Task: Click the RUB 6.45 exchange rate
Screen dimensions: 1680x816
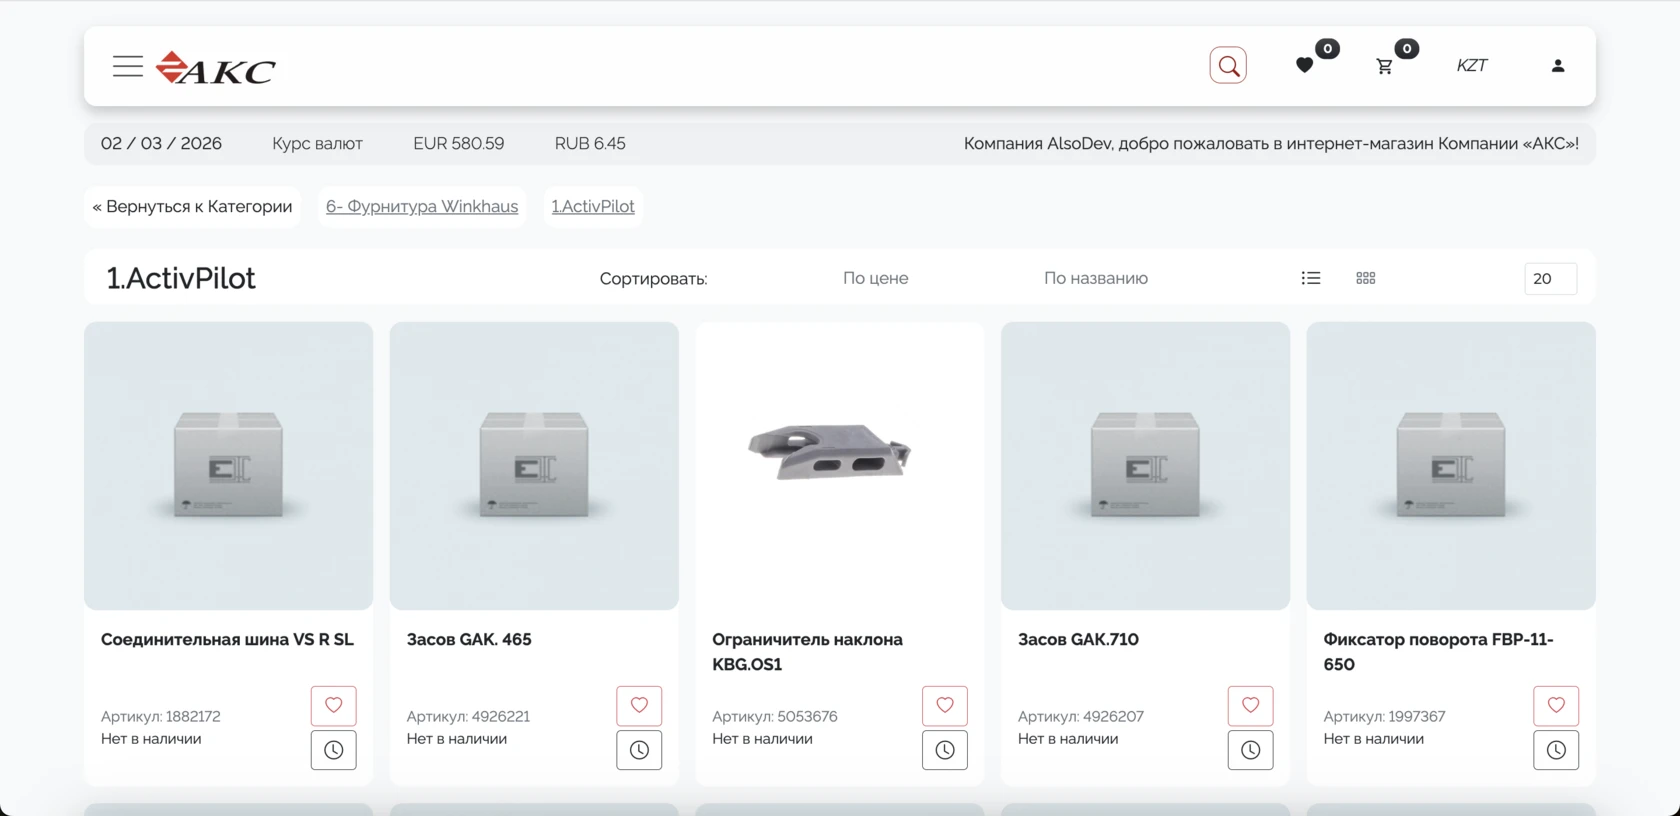Action: pos(590,143)
